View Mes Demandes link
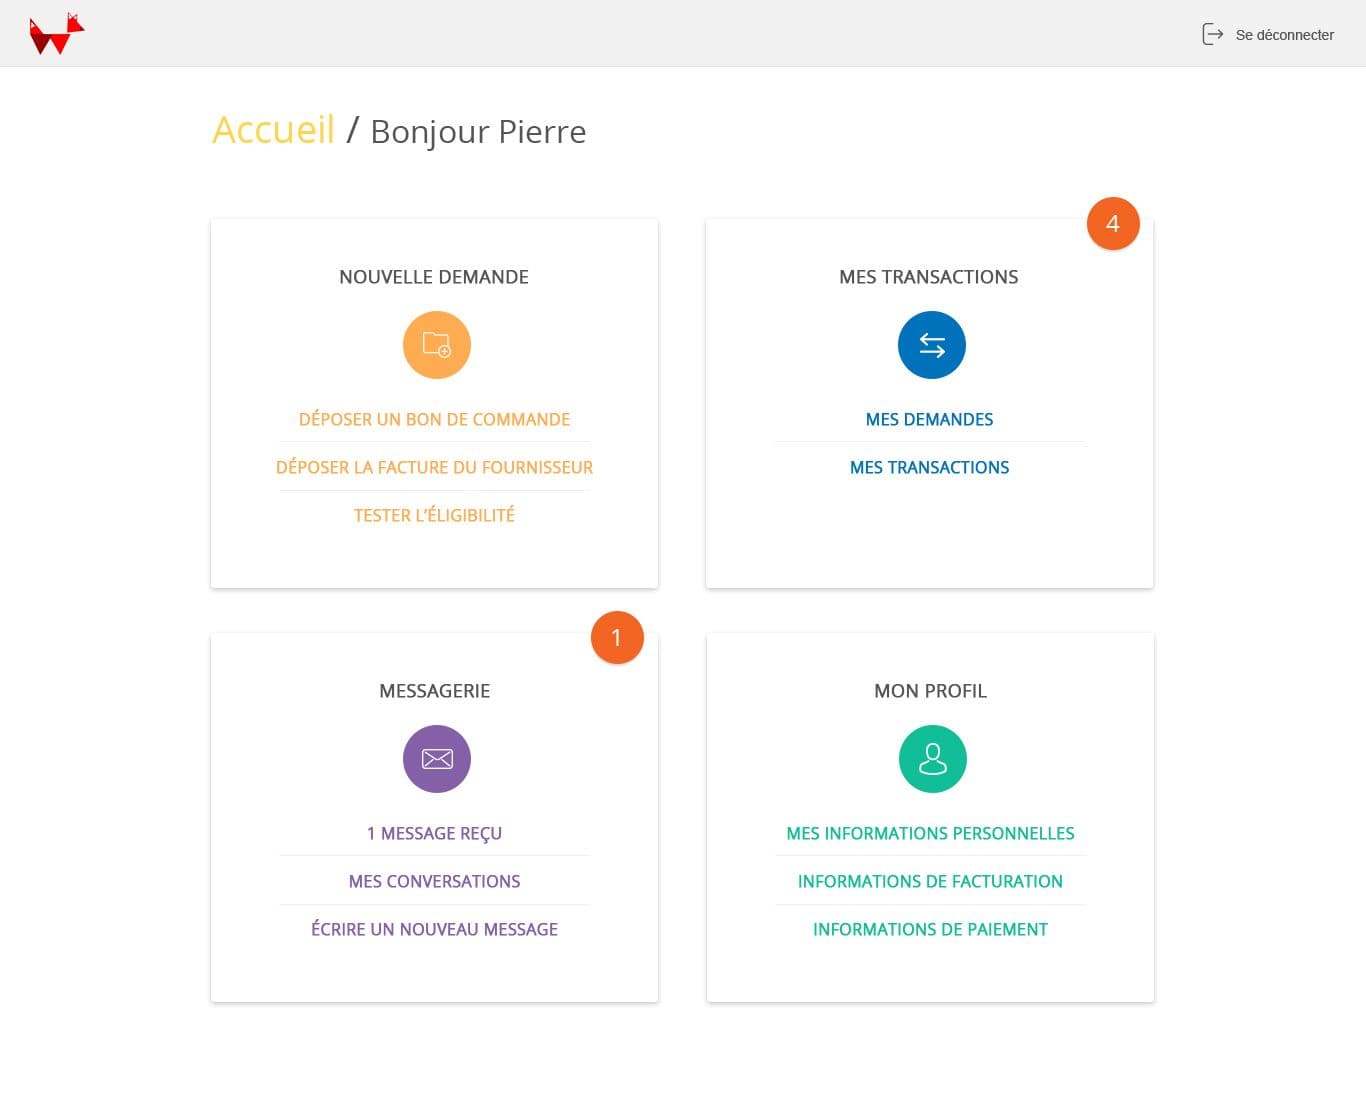This screenshot has width=1366, height=1100. click(929, 420)
